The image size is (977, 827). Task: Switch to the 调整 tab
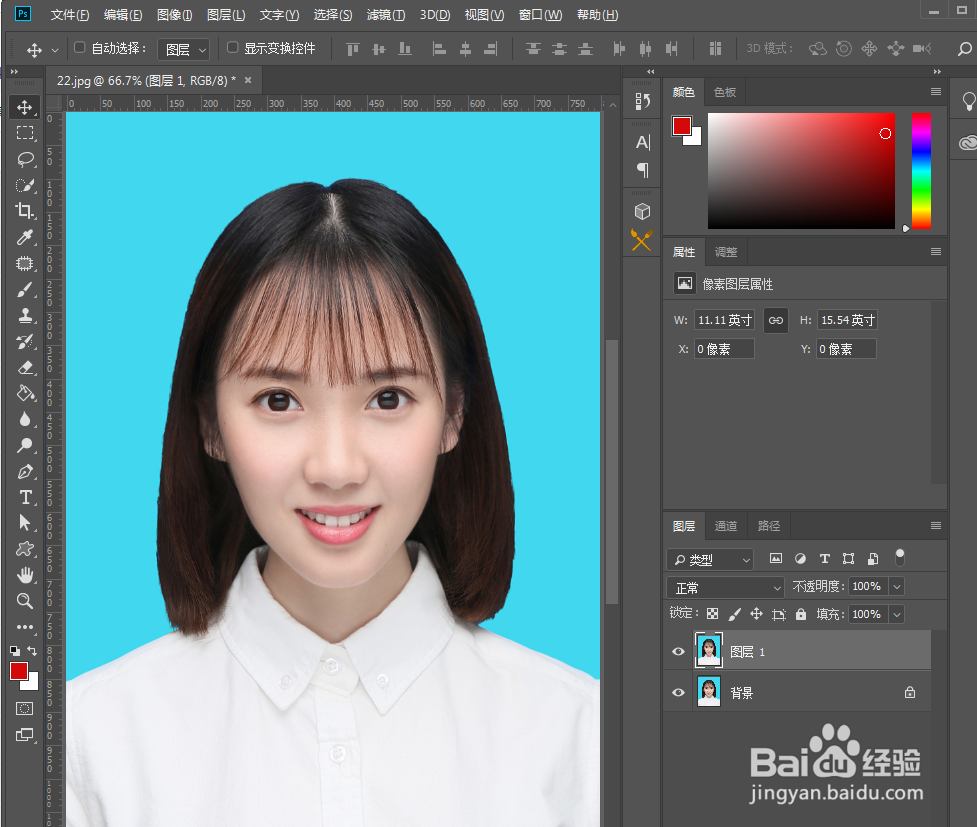pos(726,252)
